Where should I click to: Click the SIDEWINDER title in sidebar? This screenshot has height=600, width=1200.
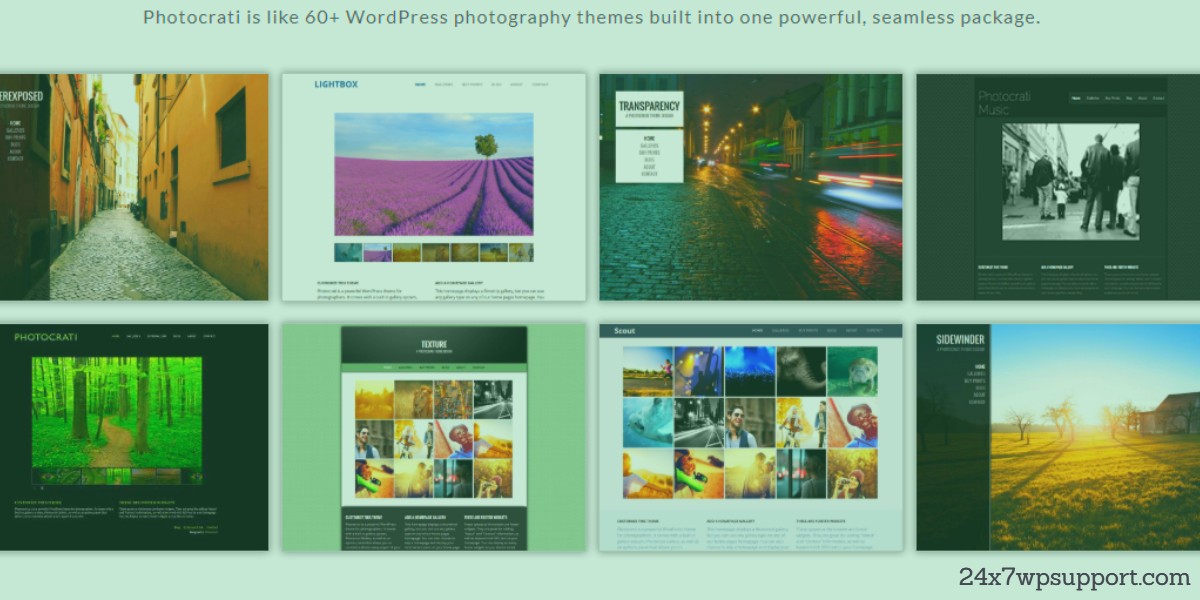click(960, 340)
